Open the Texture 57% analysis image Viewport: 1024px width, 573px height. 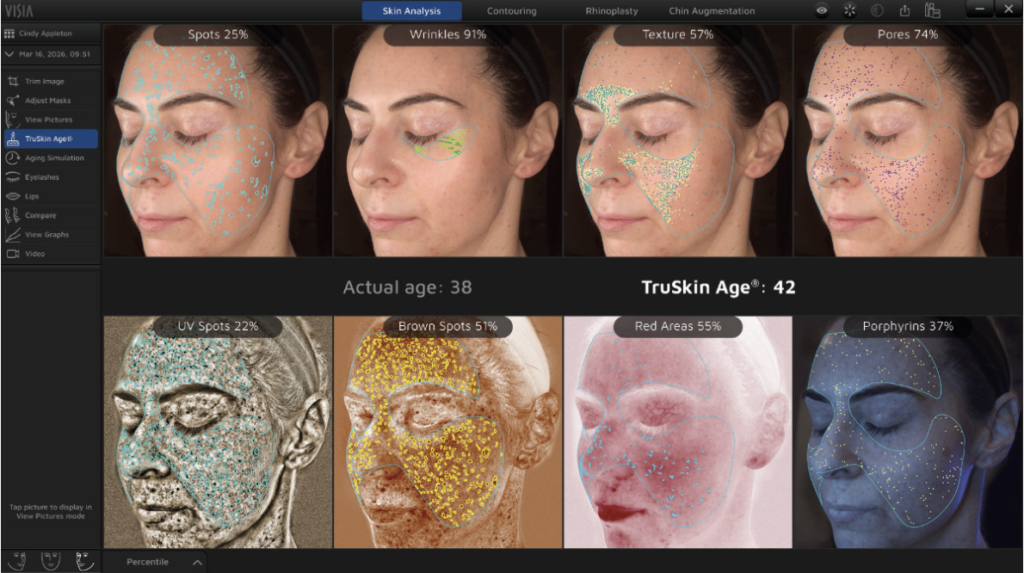tap(678, 140)
